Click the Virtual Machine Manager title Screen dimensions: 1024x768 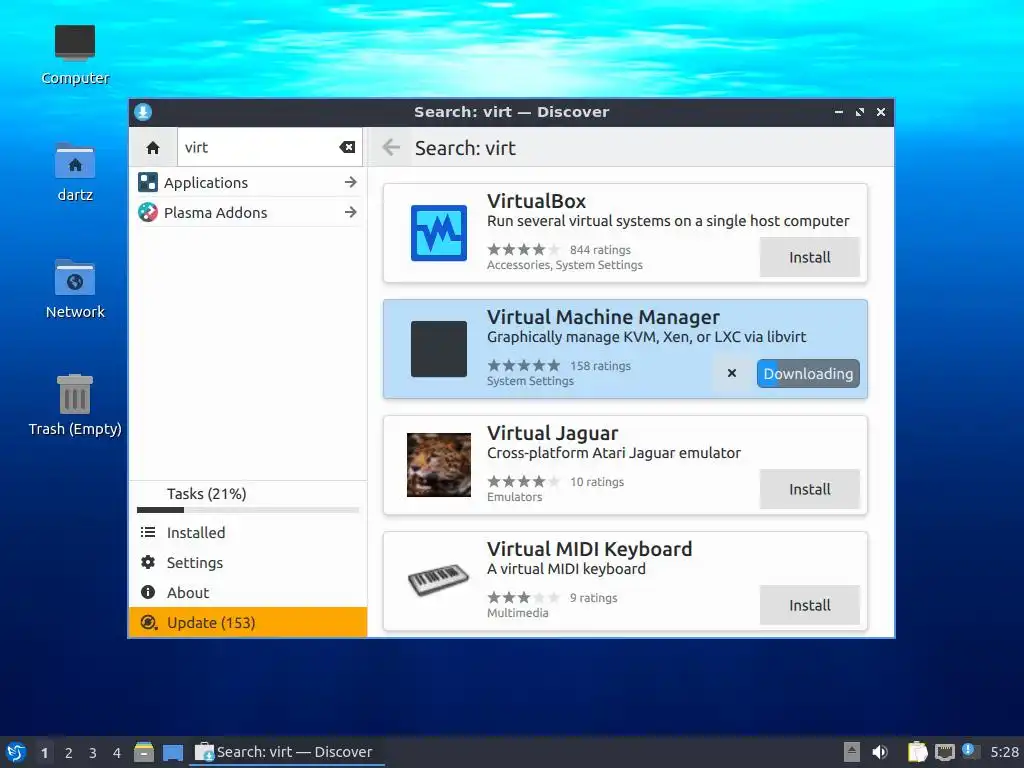click(603, 317)
